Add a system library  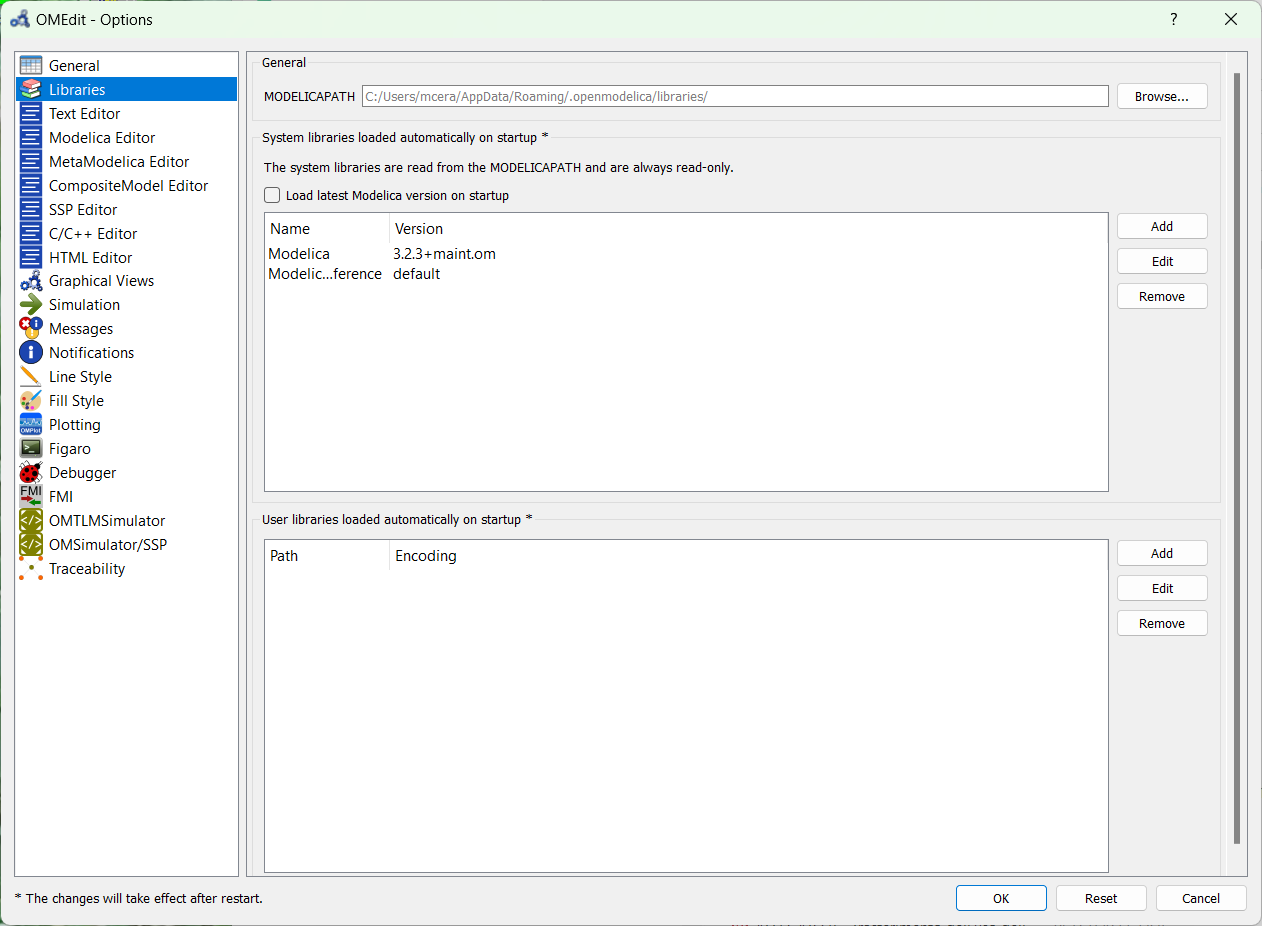click(1162, 226)
